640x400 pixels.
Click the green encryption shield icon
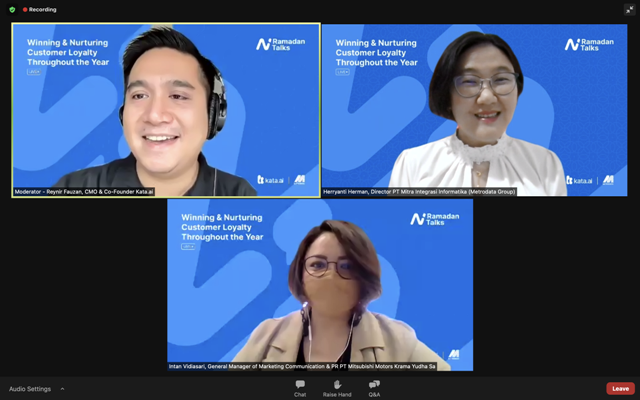pyautogui.click(x=12, y=9)
